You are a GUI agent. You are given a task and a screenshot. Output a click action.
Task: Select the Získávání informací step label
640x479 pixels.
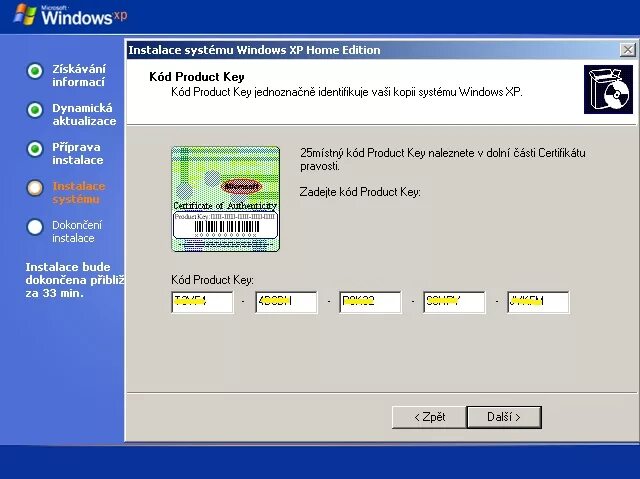point(79,75)
